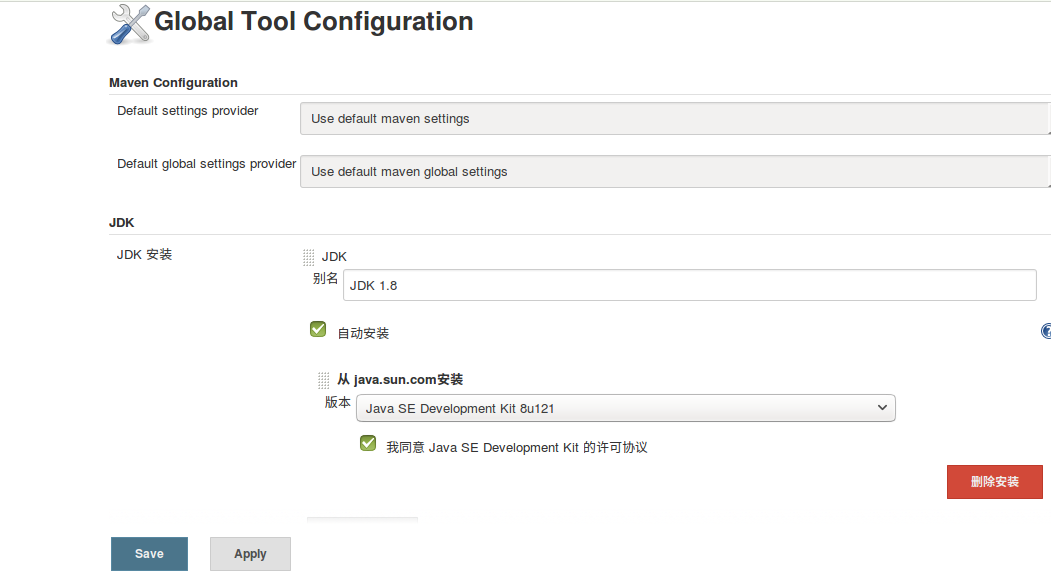Click the 我同意 license agreement label text

(517, 447)
